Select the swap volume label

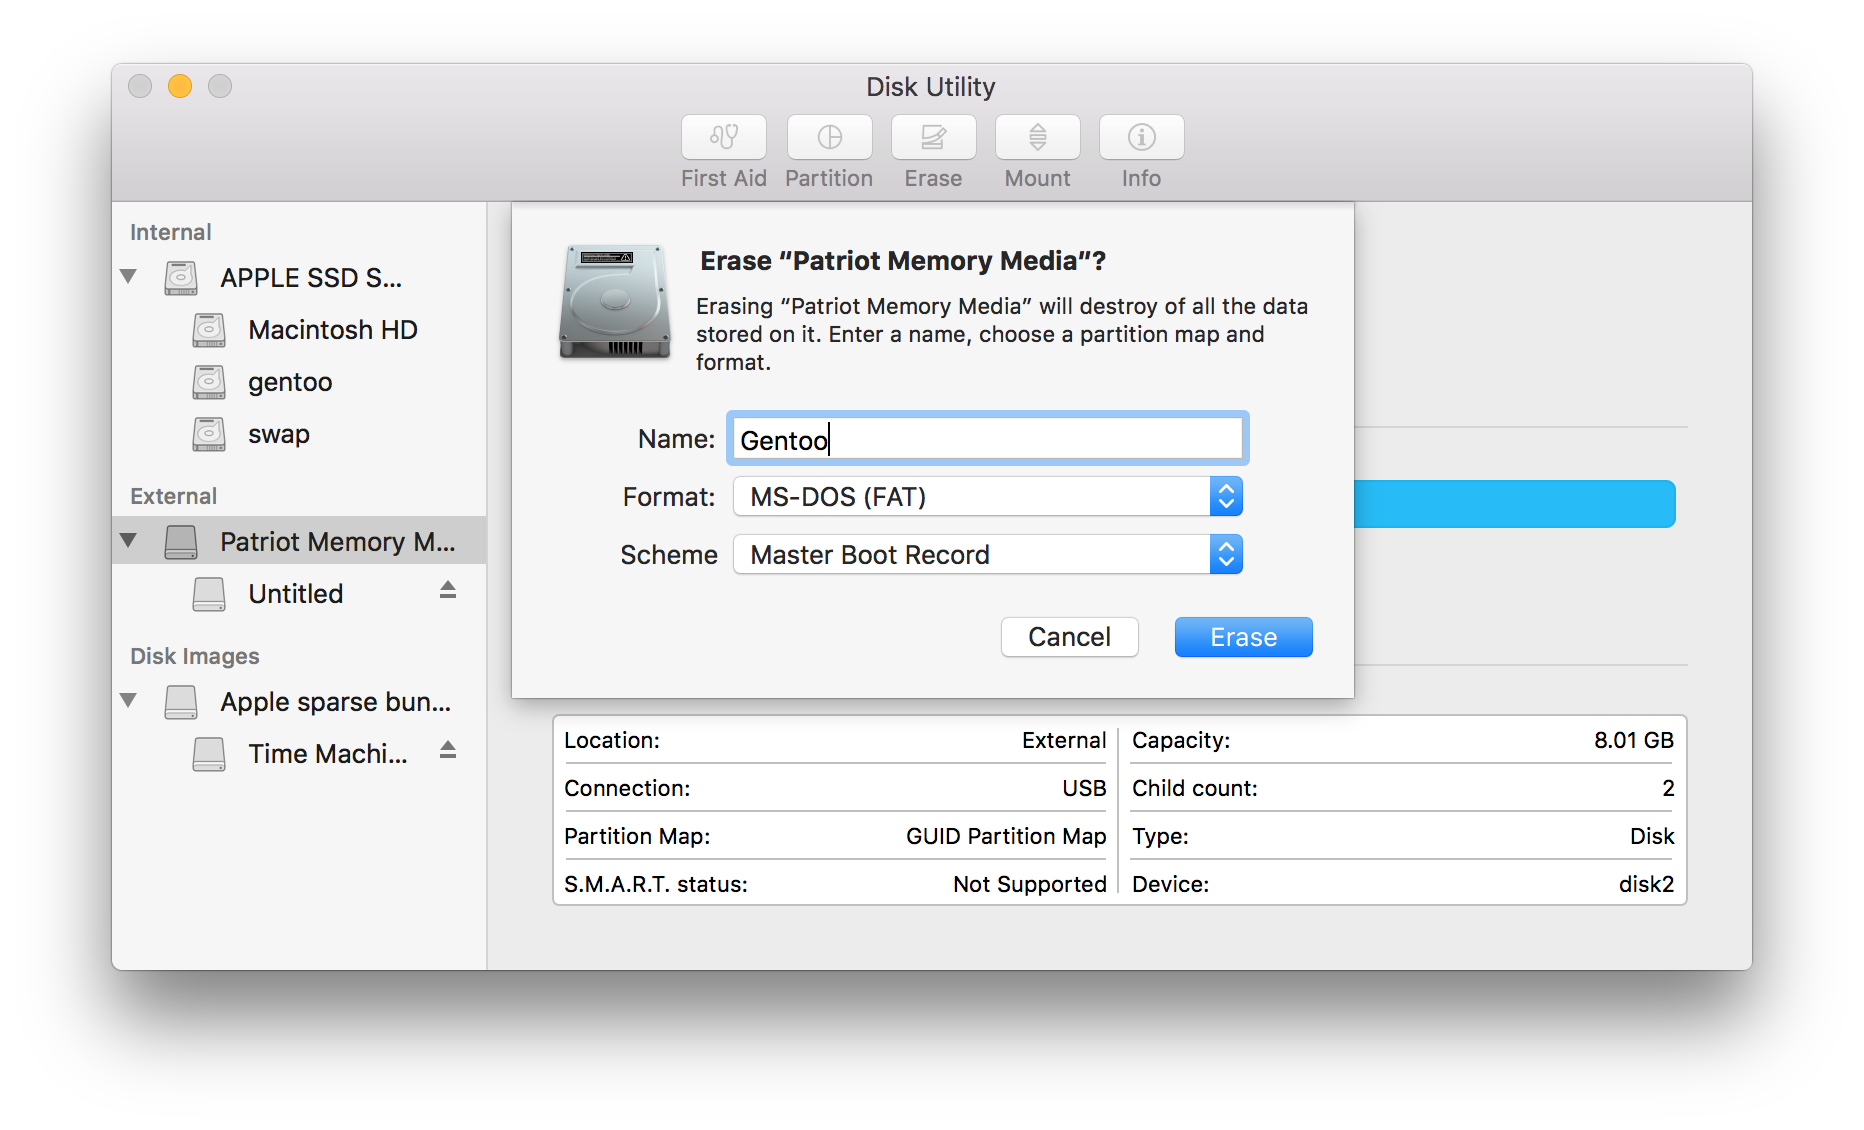279,434
